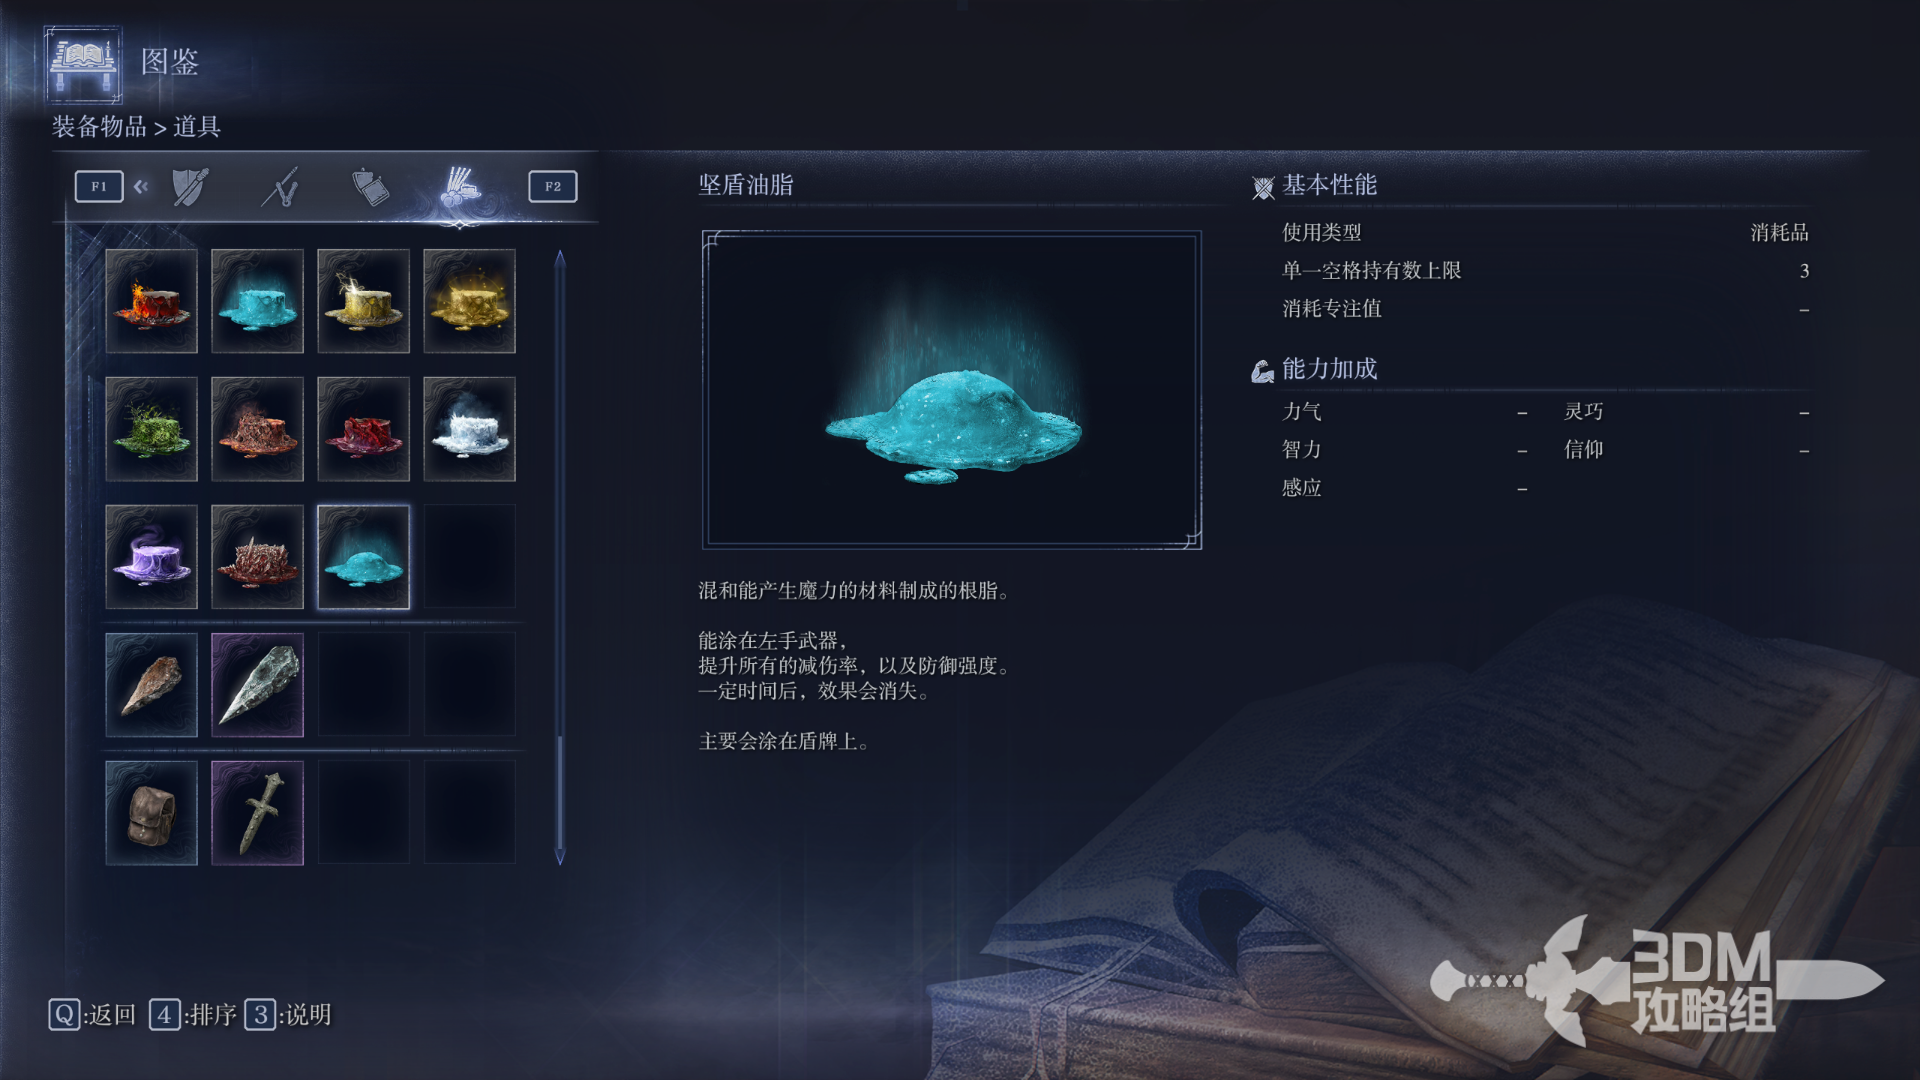1920x1080 pixels.
Task: Switch to the crossed weapons tab
Action: (280, 187)
